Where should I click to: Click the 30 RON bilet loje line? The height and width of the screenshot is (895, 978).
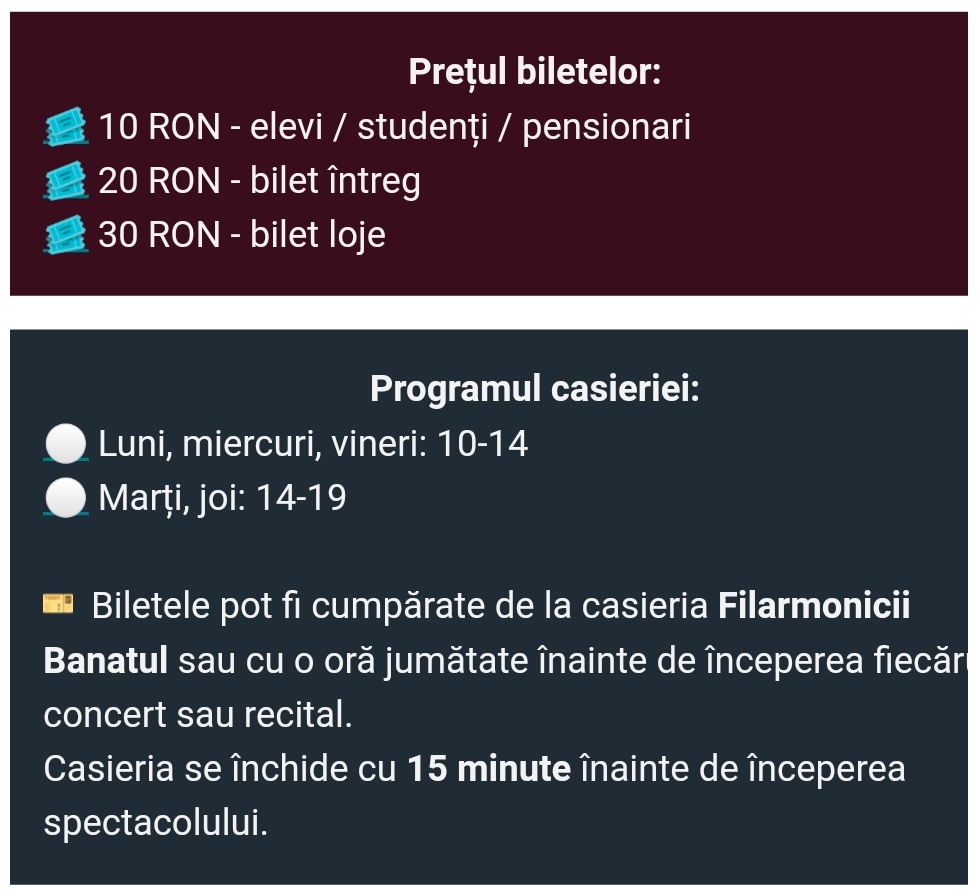pyautogui.click(x=242, y=235)
